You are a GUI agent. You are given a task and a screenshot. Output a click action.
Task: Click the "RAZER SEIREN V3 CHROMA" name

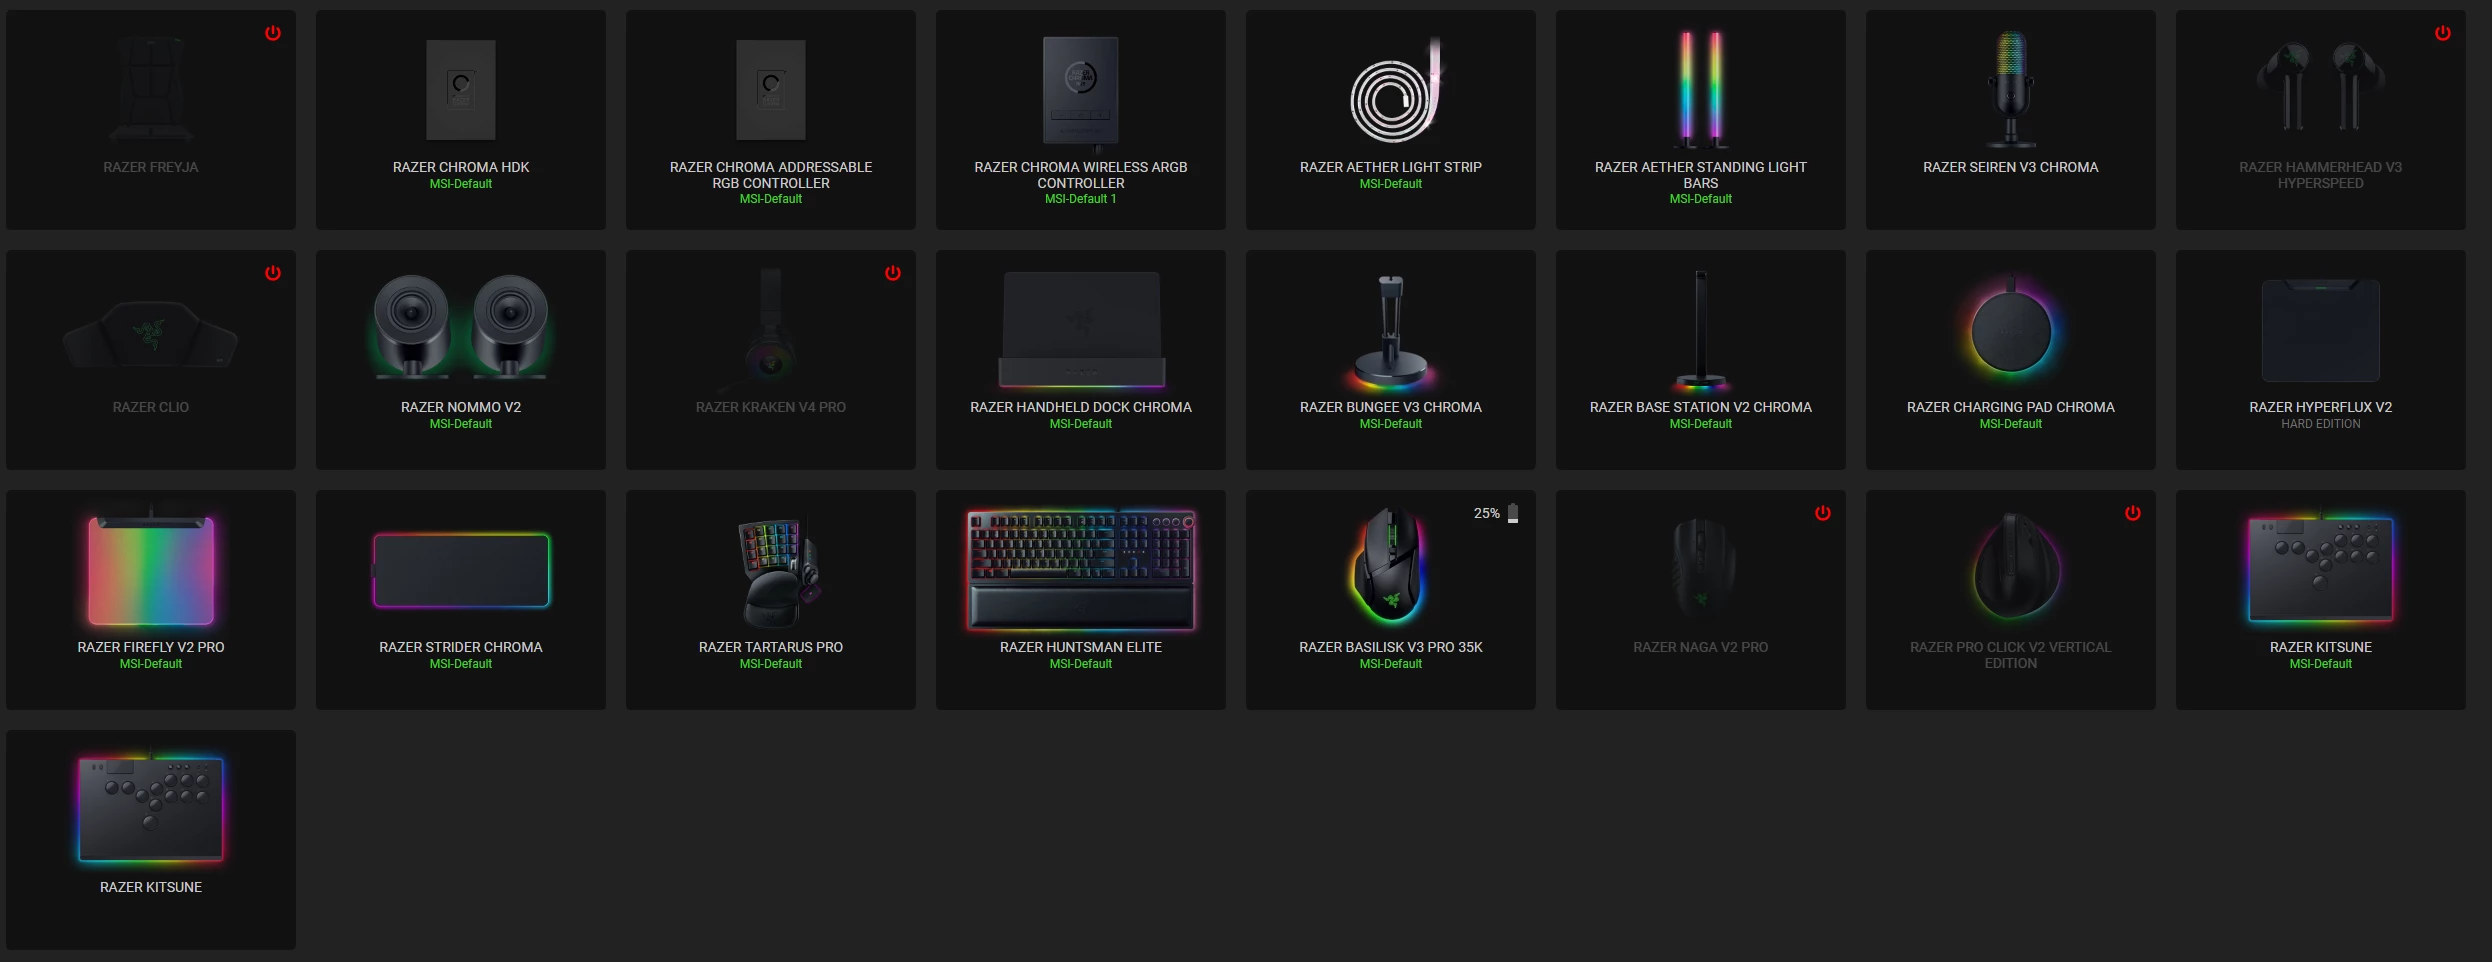2011,167
